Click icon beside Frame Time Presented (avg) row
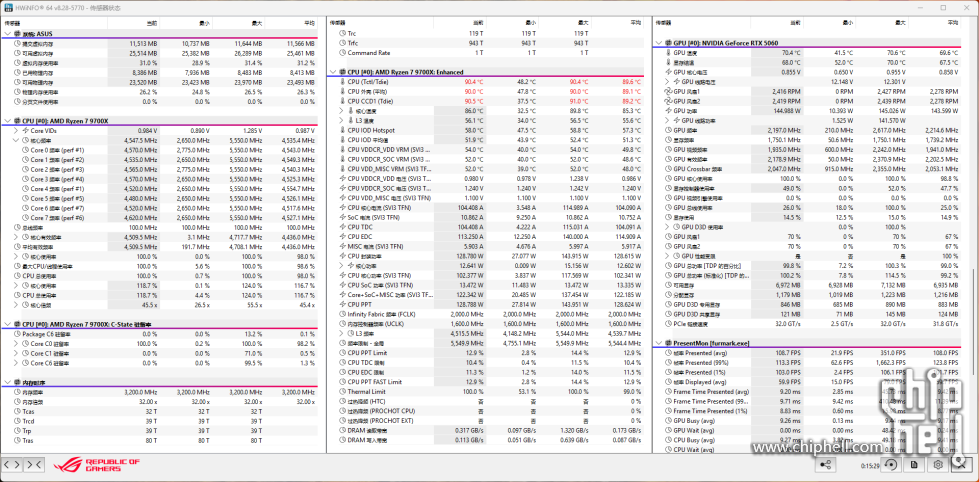 [668, 391]
